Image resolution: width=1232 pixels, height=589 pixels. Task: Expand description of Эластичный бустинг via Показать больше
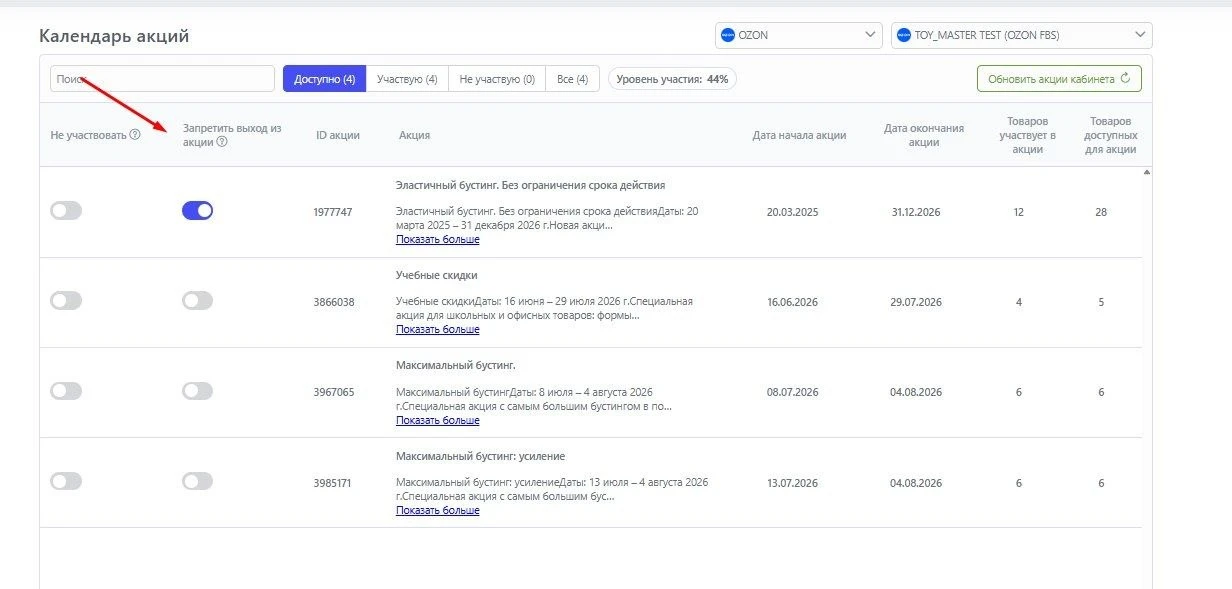pos(437,240)
